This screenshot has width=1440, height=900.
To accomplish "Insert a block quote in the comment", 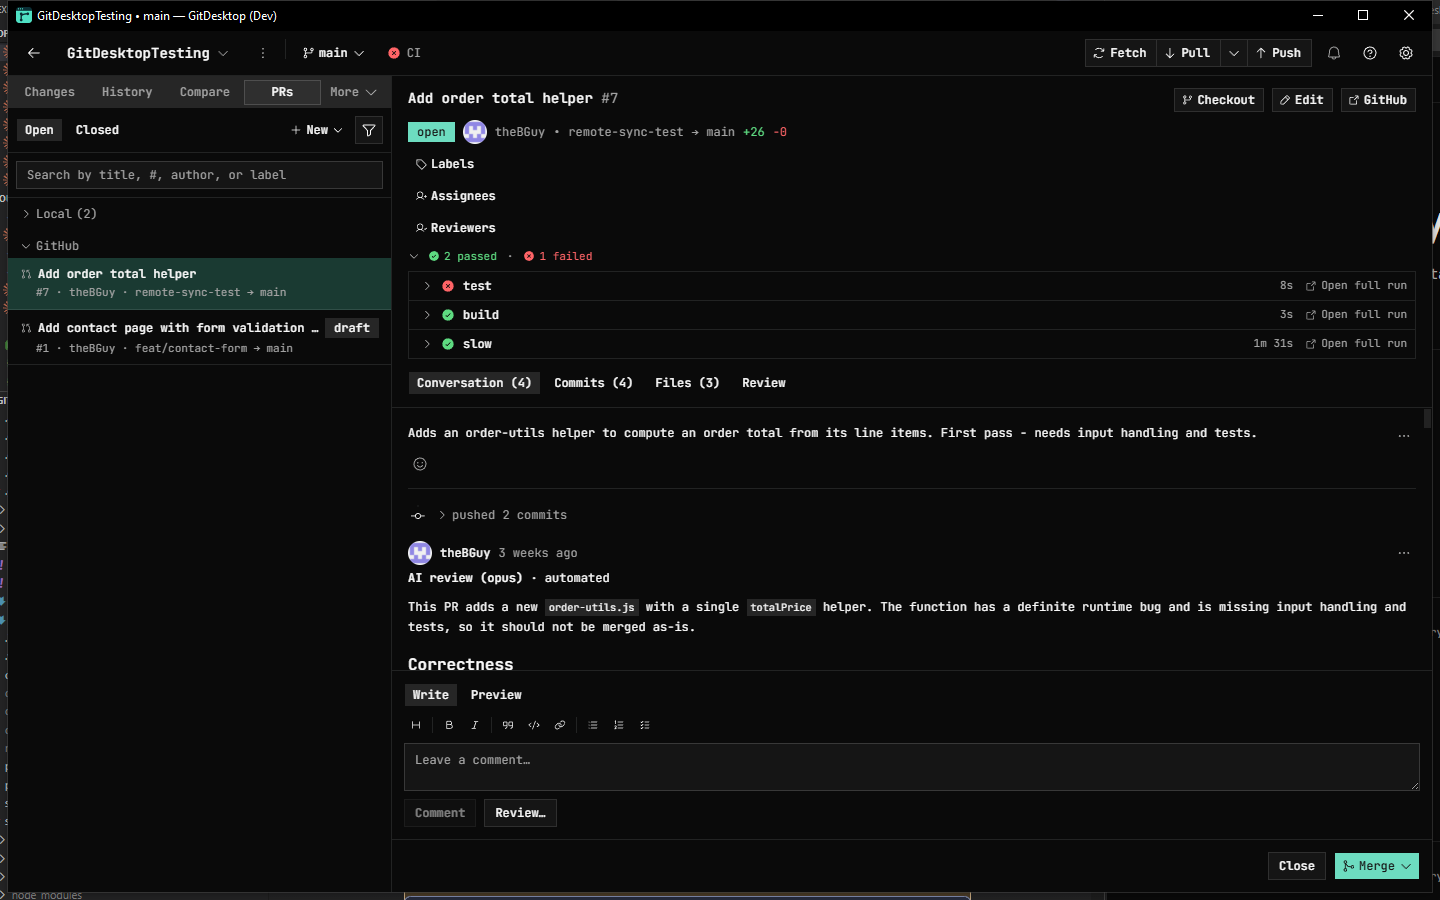I will 508,725.
